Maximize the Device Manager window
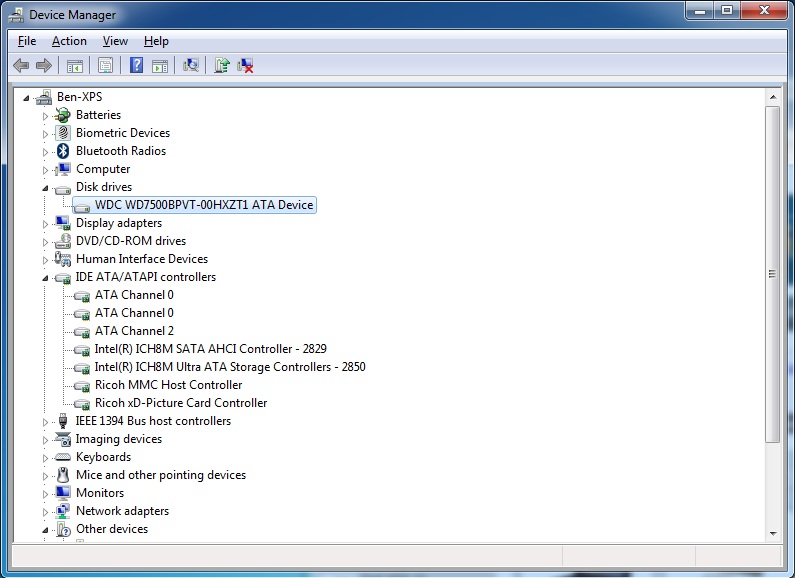The image size is (796, 578). point(727,10)
